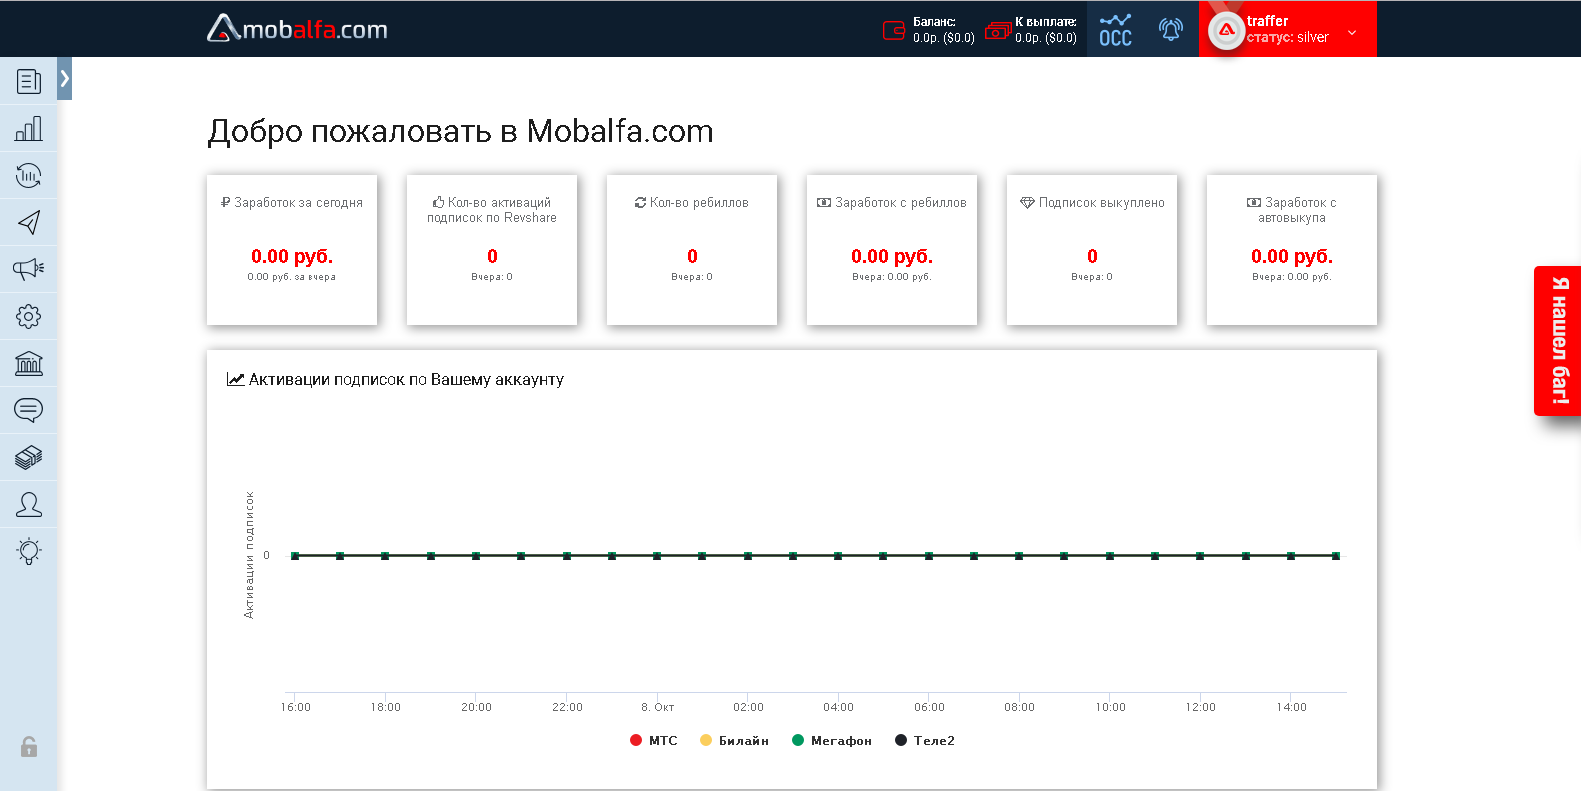Click the padlock icon at sidebar bottom
Viewport: 1581px width, 791px height.
29,747
